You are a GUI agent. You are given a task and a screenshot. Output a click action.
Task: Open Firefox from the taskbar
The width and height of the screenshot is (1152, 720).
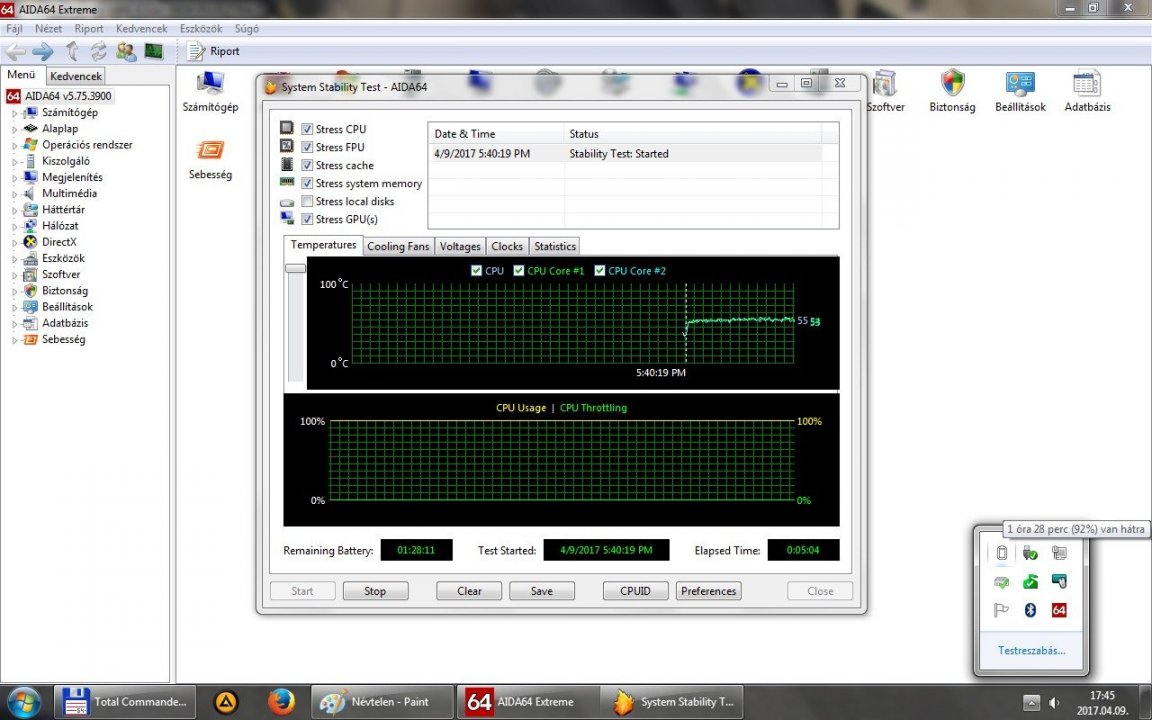(281, 702)
